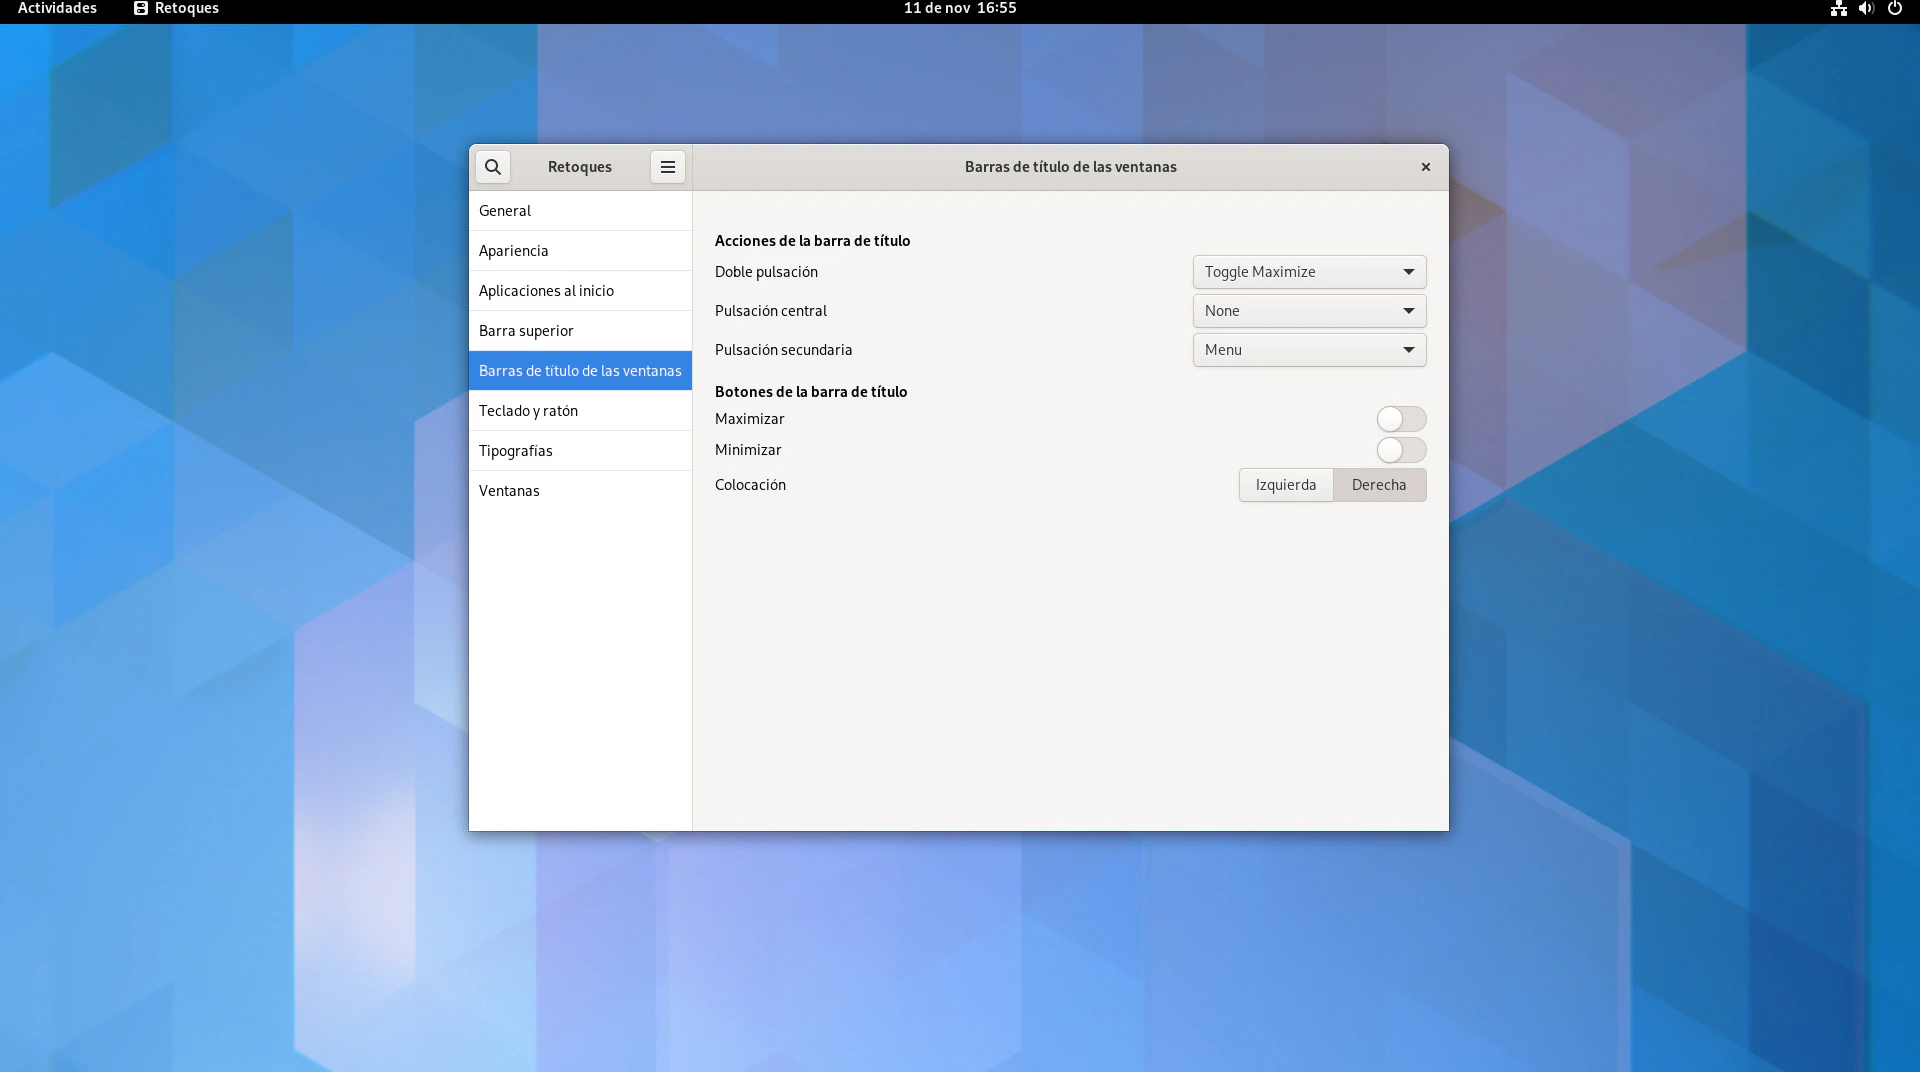Open the power icon system menu
The image size is (1920, 1072).
tap(1895, 9)
